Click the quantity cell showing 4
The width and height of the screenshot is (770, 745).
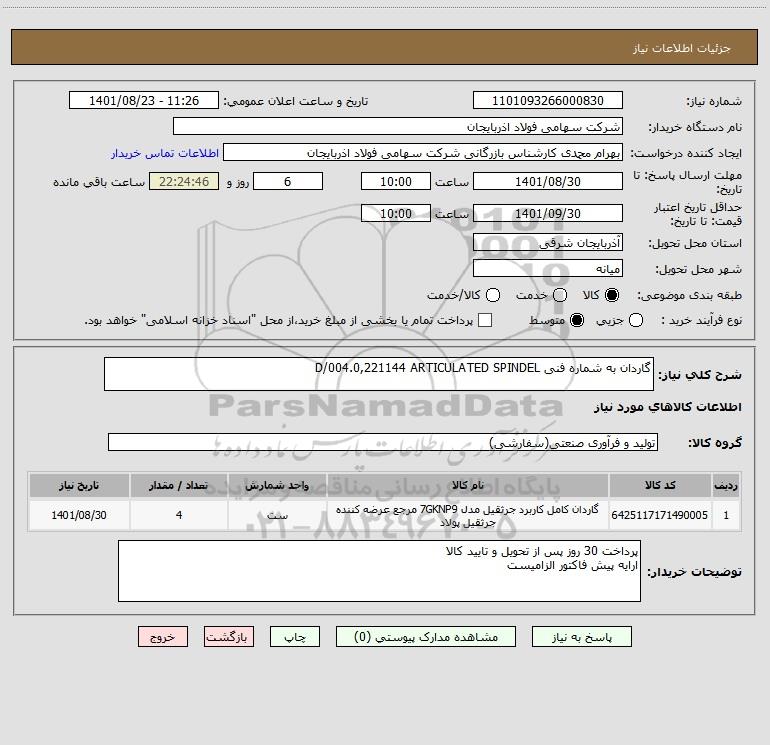[x=179, y=515]
